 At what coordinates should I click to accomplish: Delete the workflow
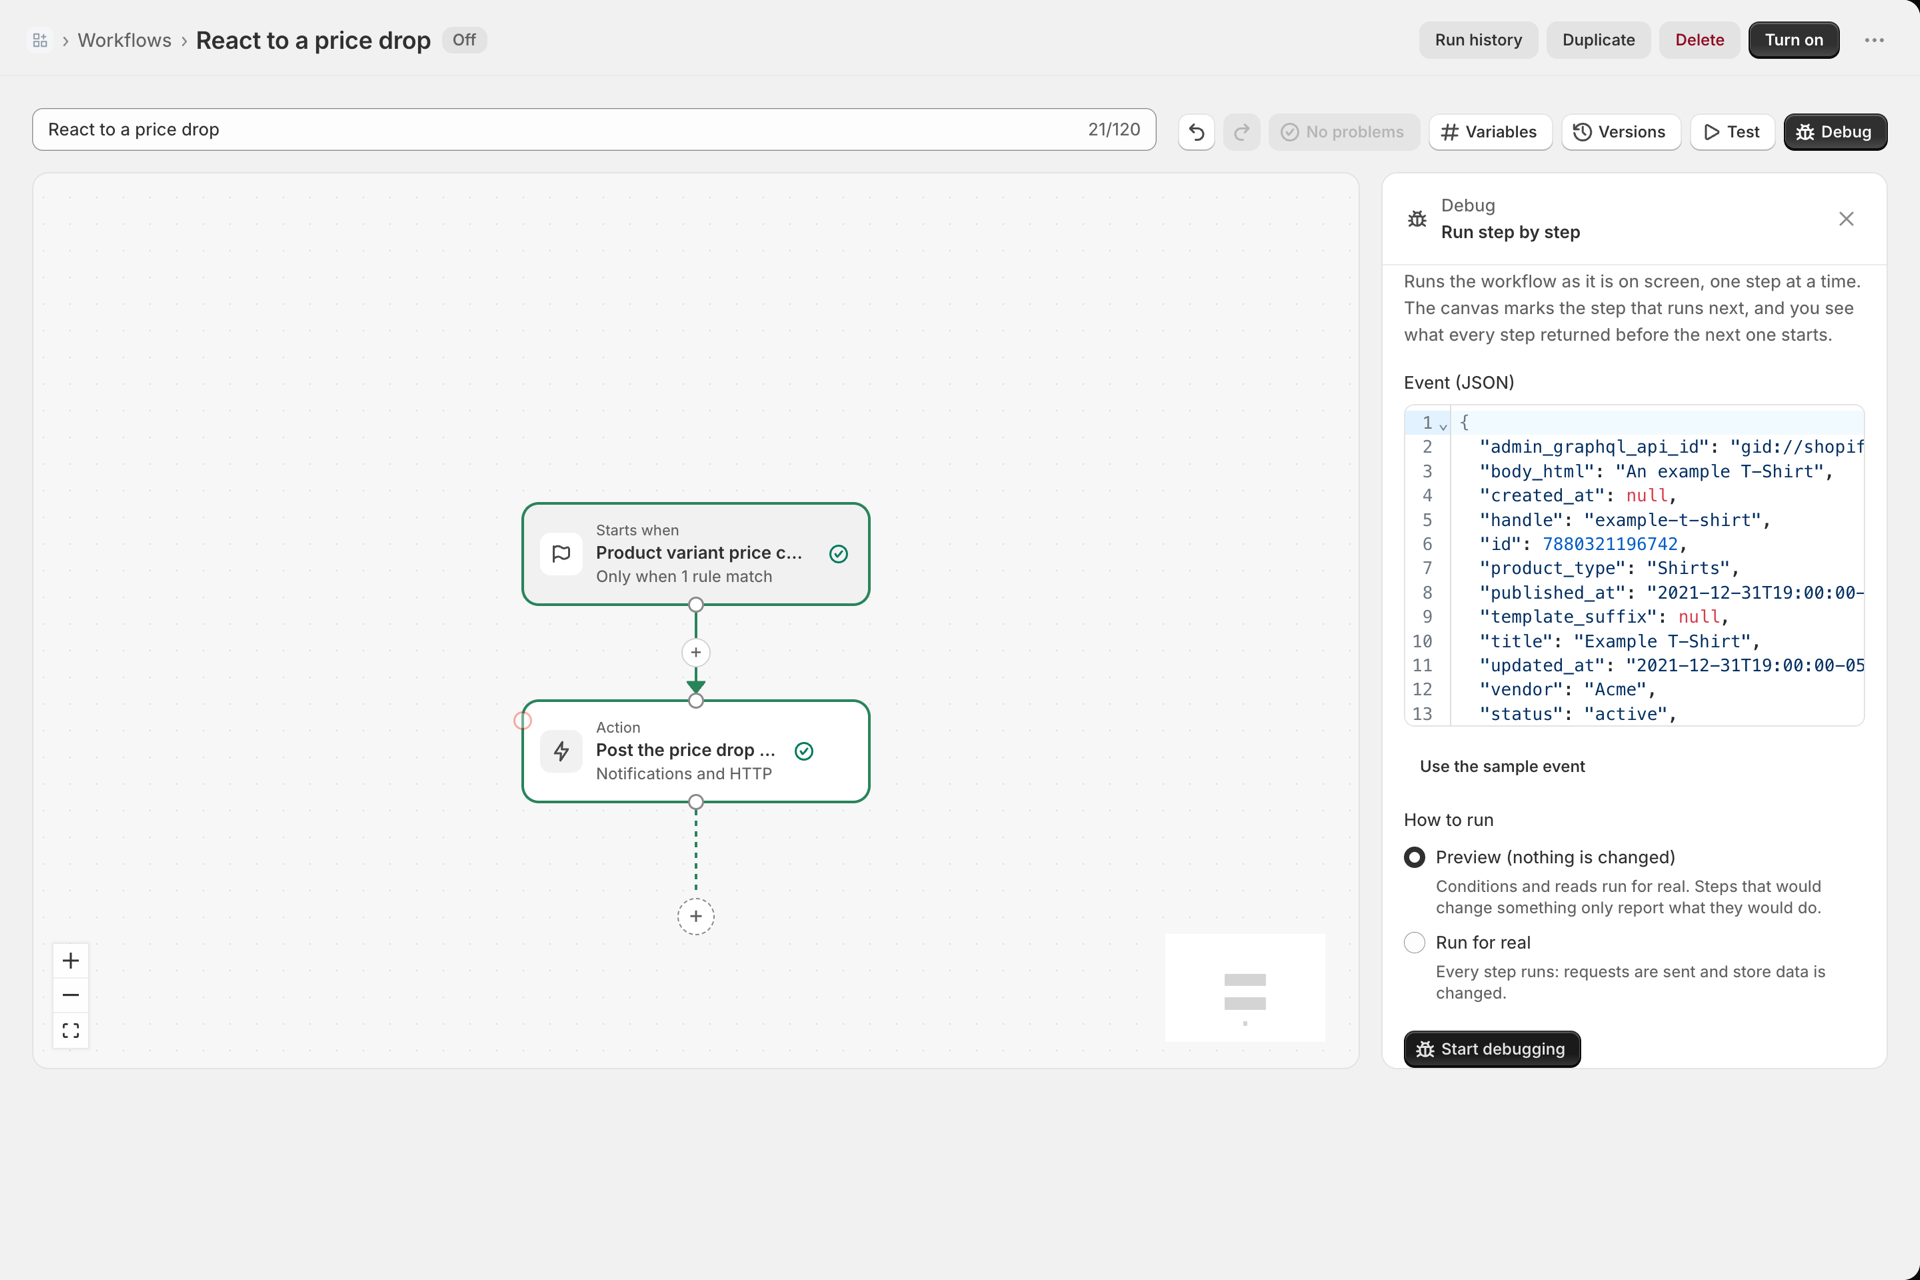pyautogui.click(x=1699, y=40)
